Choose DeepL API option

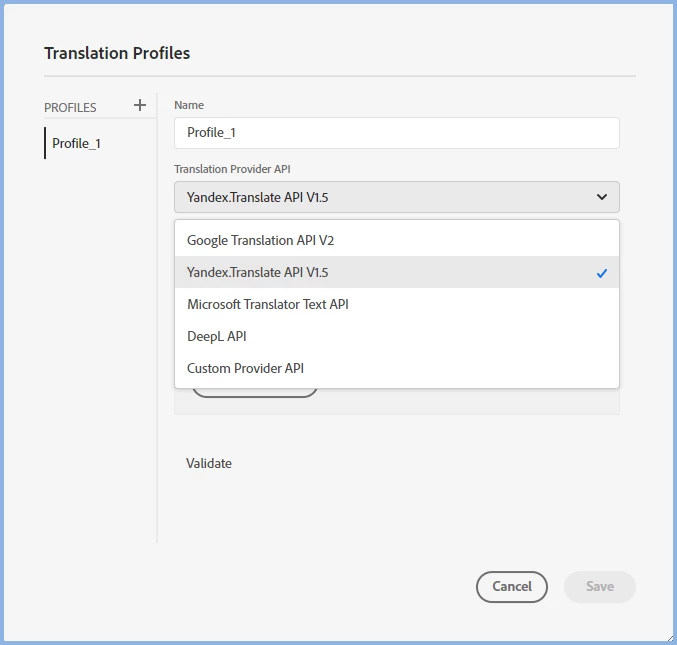[x=397, y=336]
